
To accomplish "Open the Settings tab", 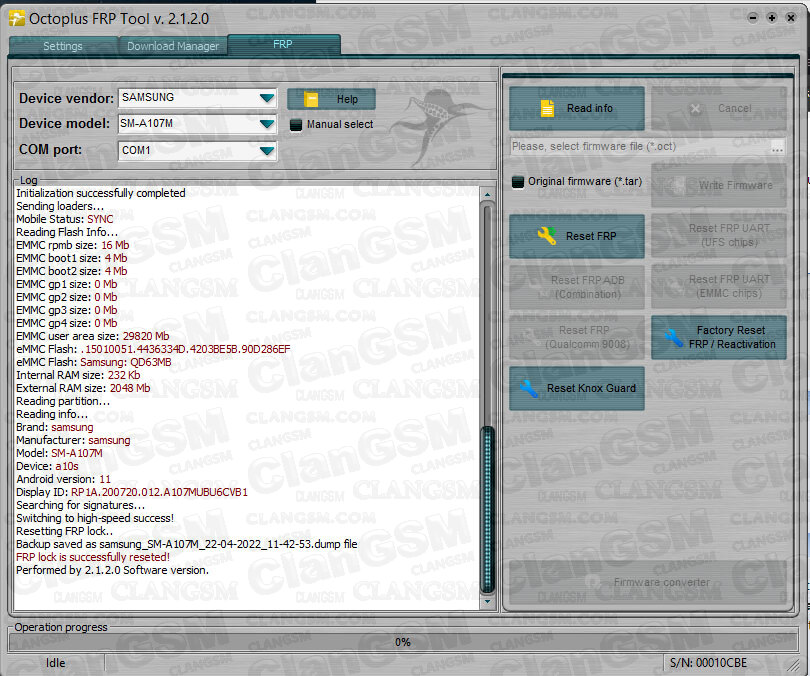I will 63,46.
